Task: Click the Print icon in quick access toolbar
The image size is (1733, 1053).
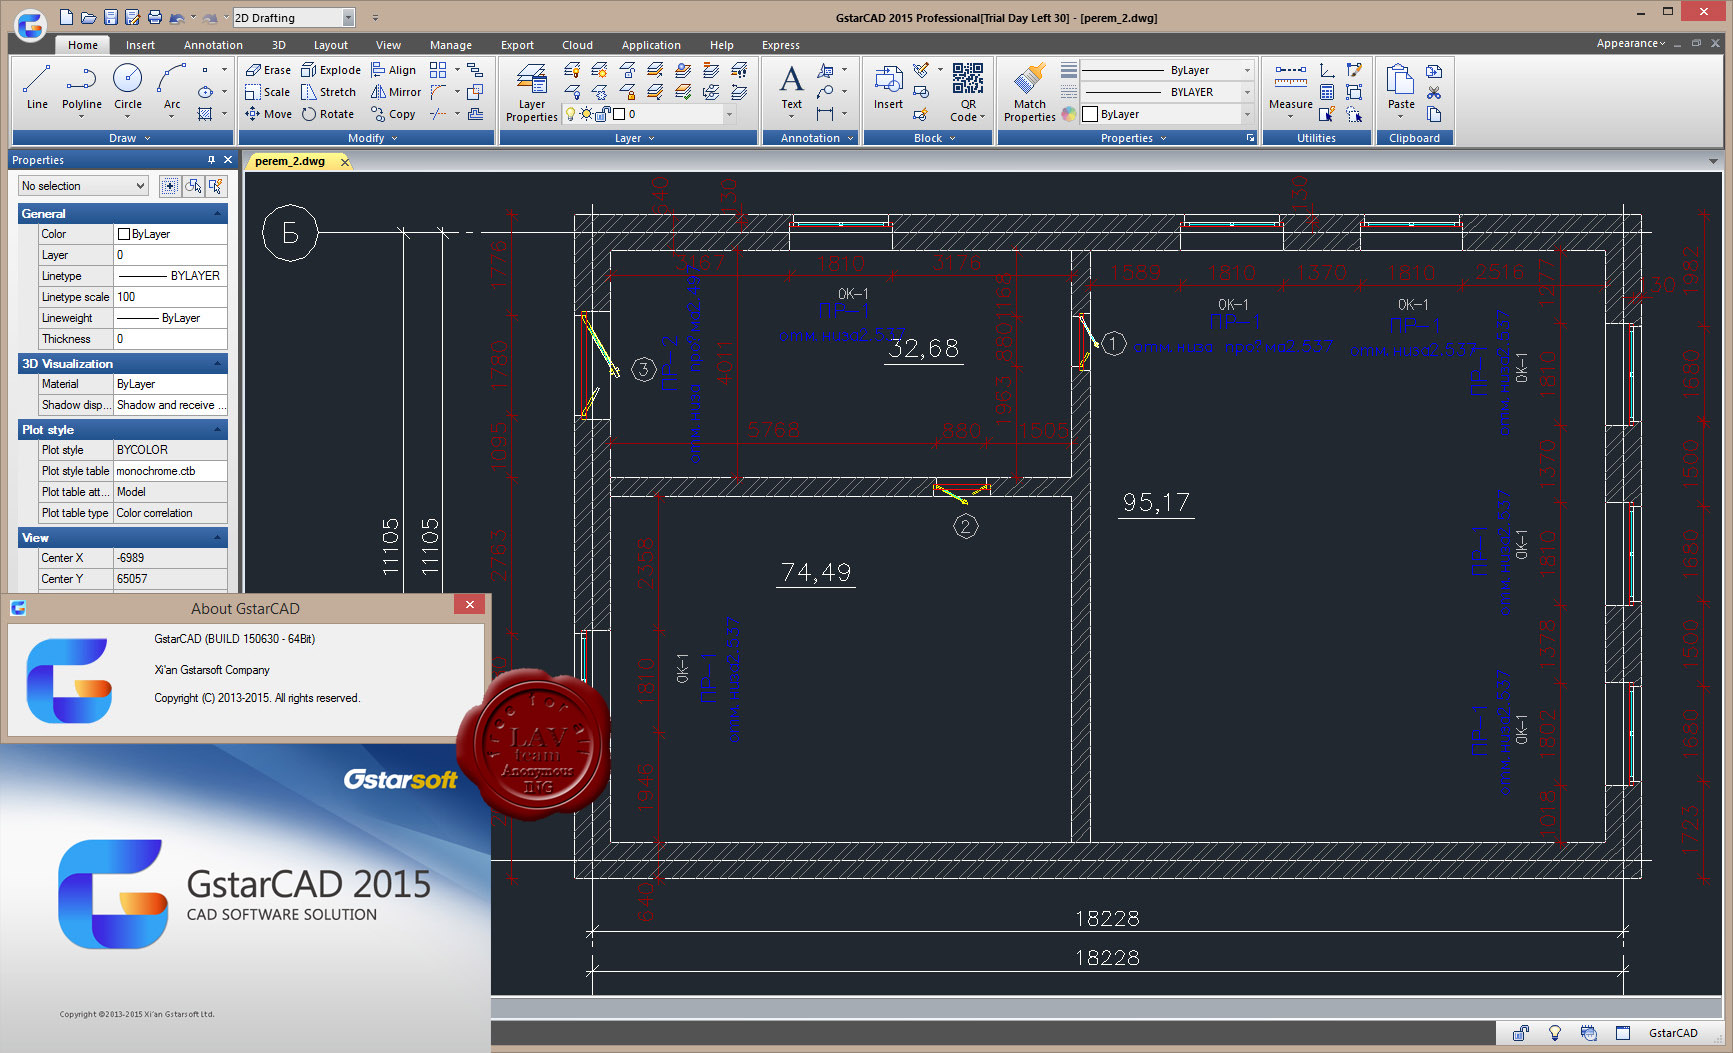Action: click(154, 17)
